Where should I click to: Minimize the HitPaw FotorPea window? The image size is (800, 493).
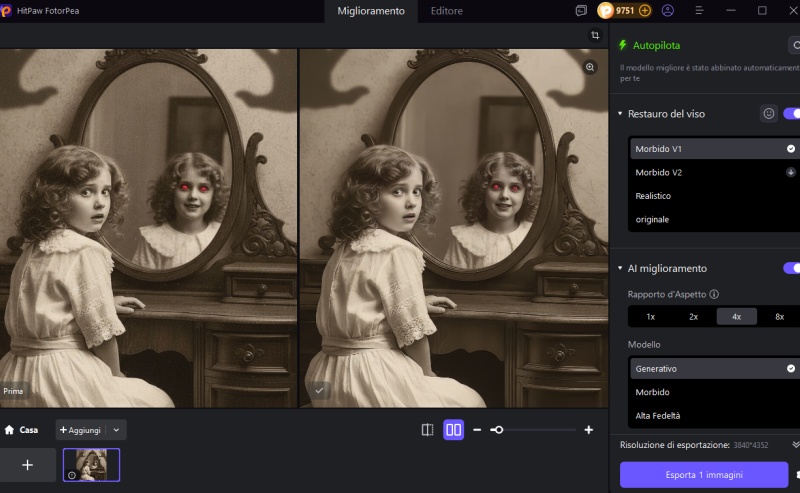click(x=731, y=11)
